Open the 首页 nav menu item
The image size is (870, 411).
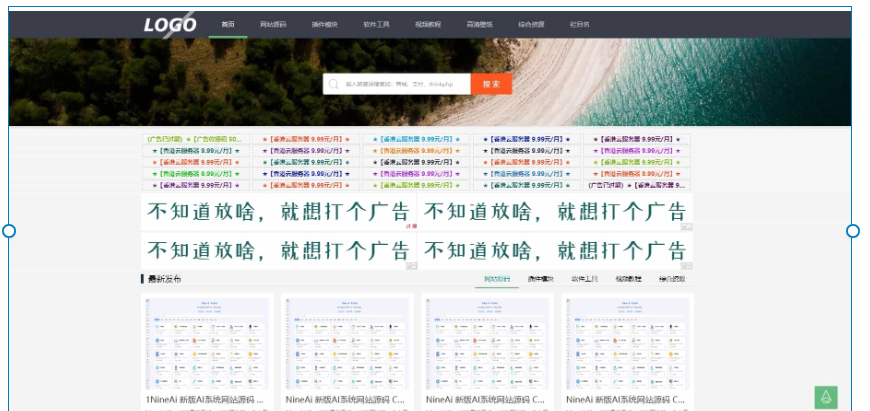coord(228,24)
